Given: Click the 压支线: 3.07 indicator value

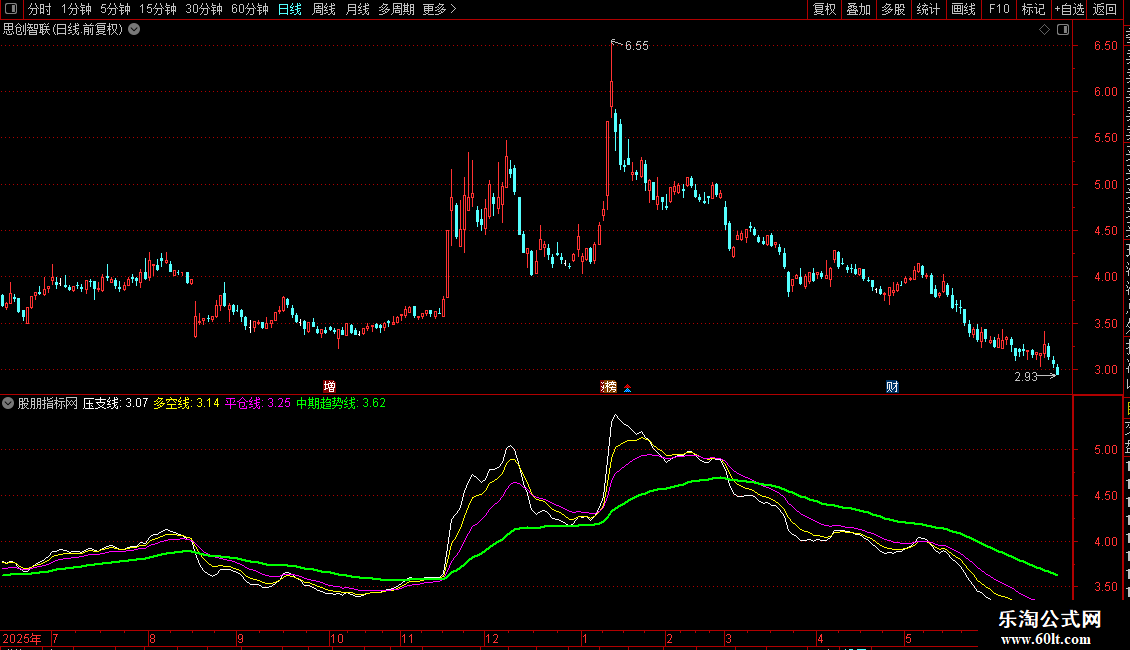Looking at the screenshot, I should [115, 404].
